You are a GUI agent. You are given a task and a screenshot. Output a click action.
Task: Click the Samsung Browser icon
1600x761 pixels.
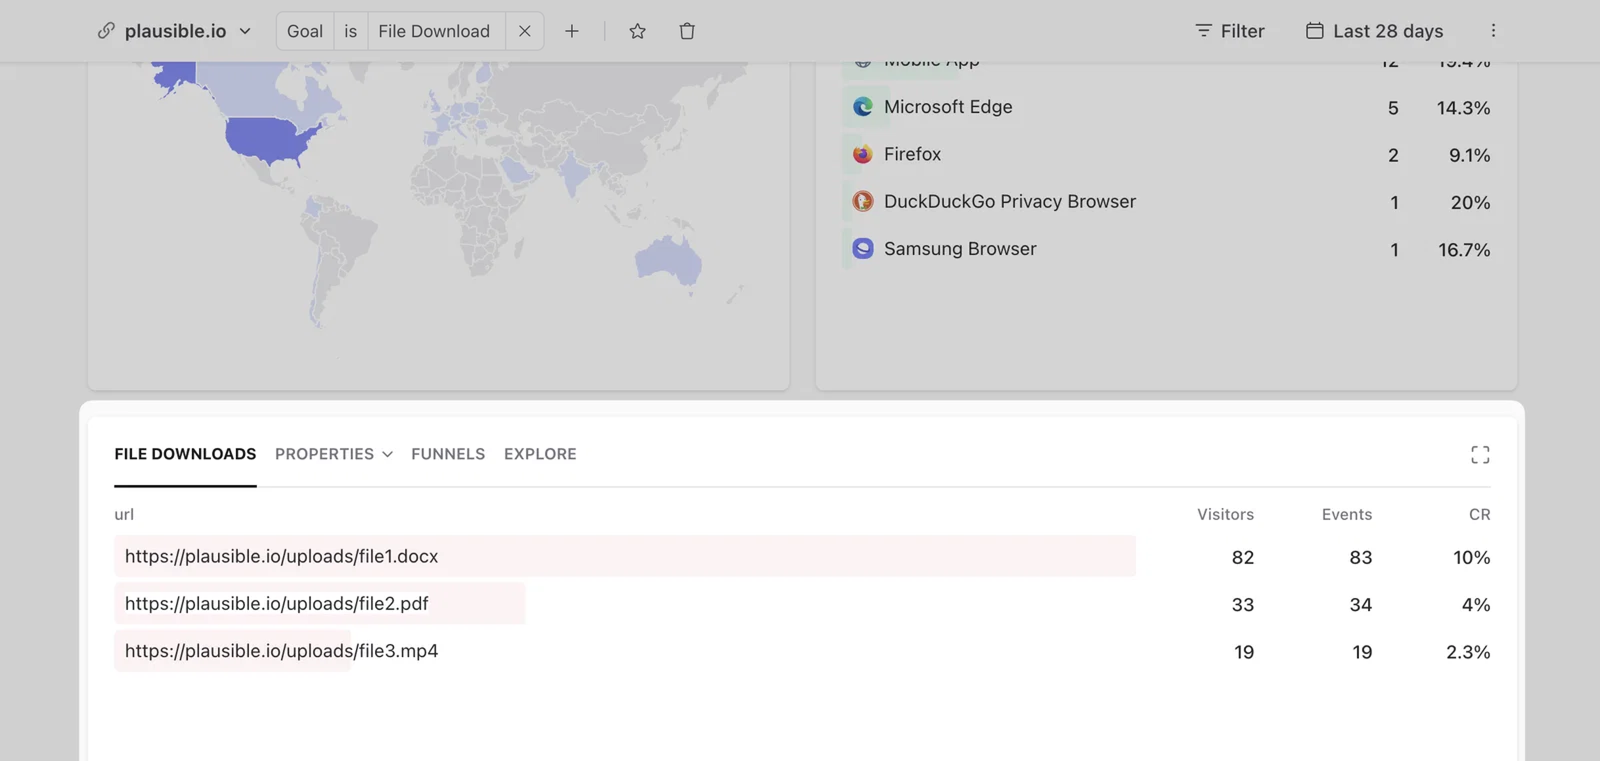(863, 249)
